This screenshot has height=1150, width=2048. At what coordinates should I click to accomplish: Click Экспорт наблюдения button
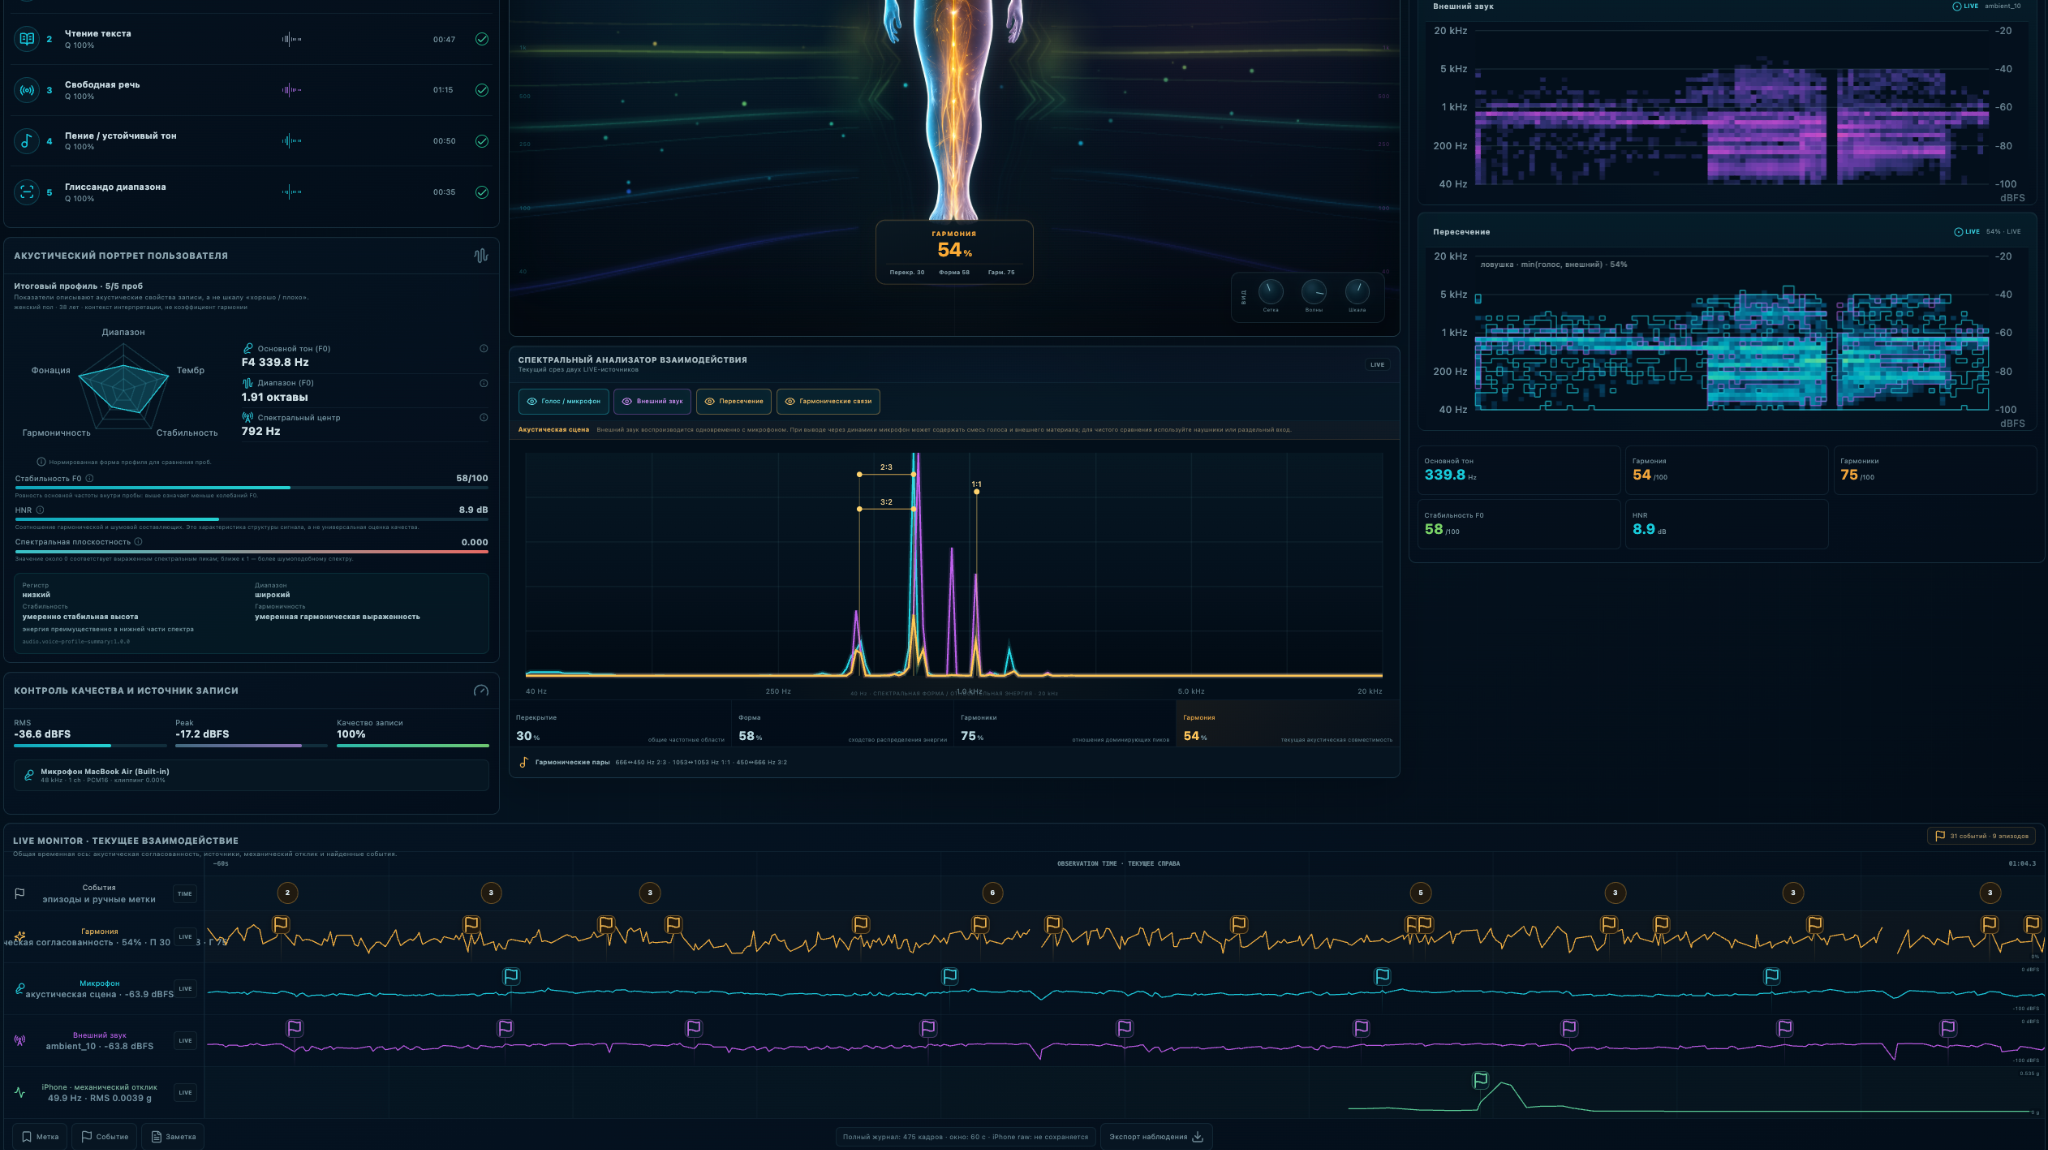click(x=1156, y=1136)
